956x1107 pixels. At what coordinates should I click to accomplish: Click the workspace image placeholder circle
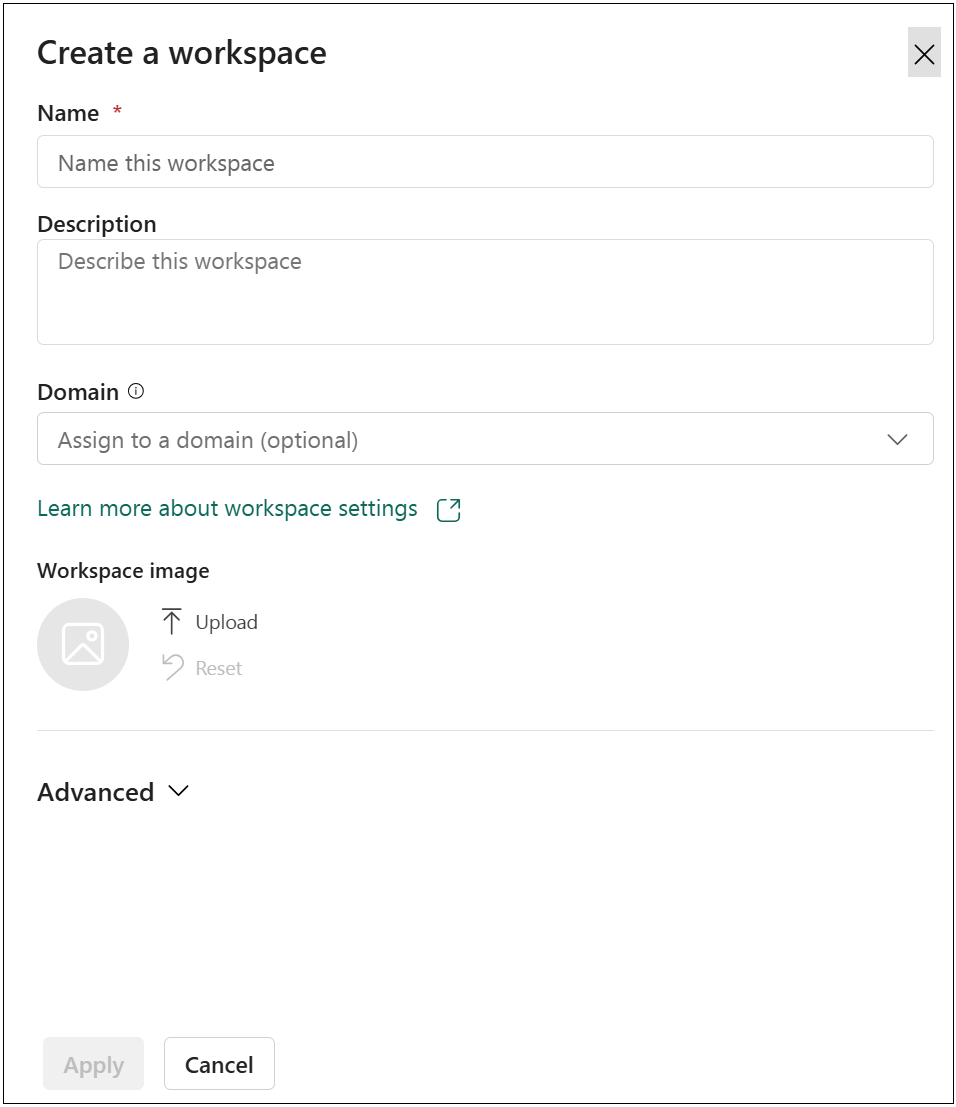click(x=83, y=644)
